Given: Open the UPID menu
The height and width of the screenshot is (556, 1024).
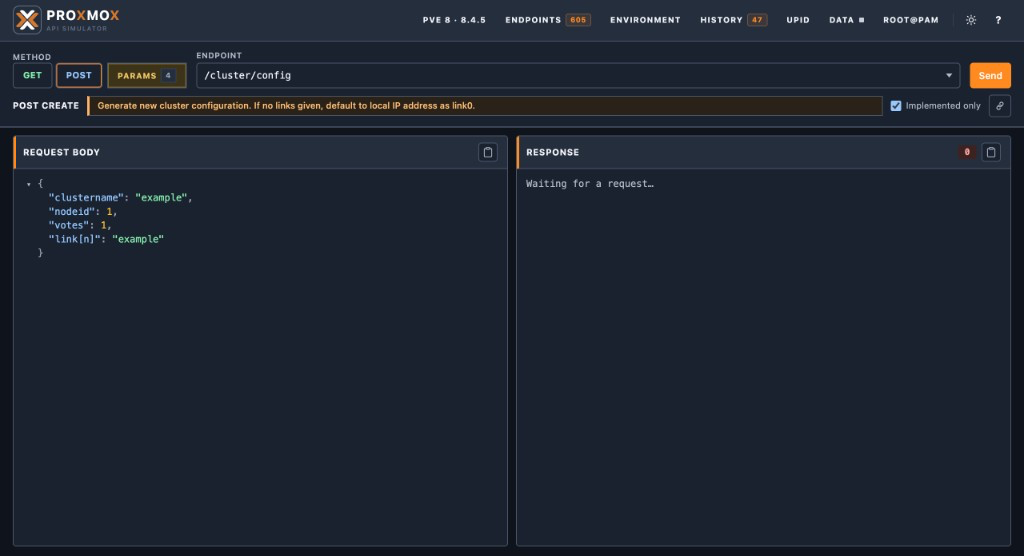Looking at the screenshot, I should pyautogui.click(x=798, y=20).
